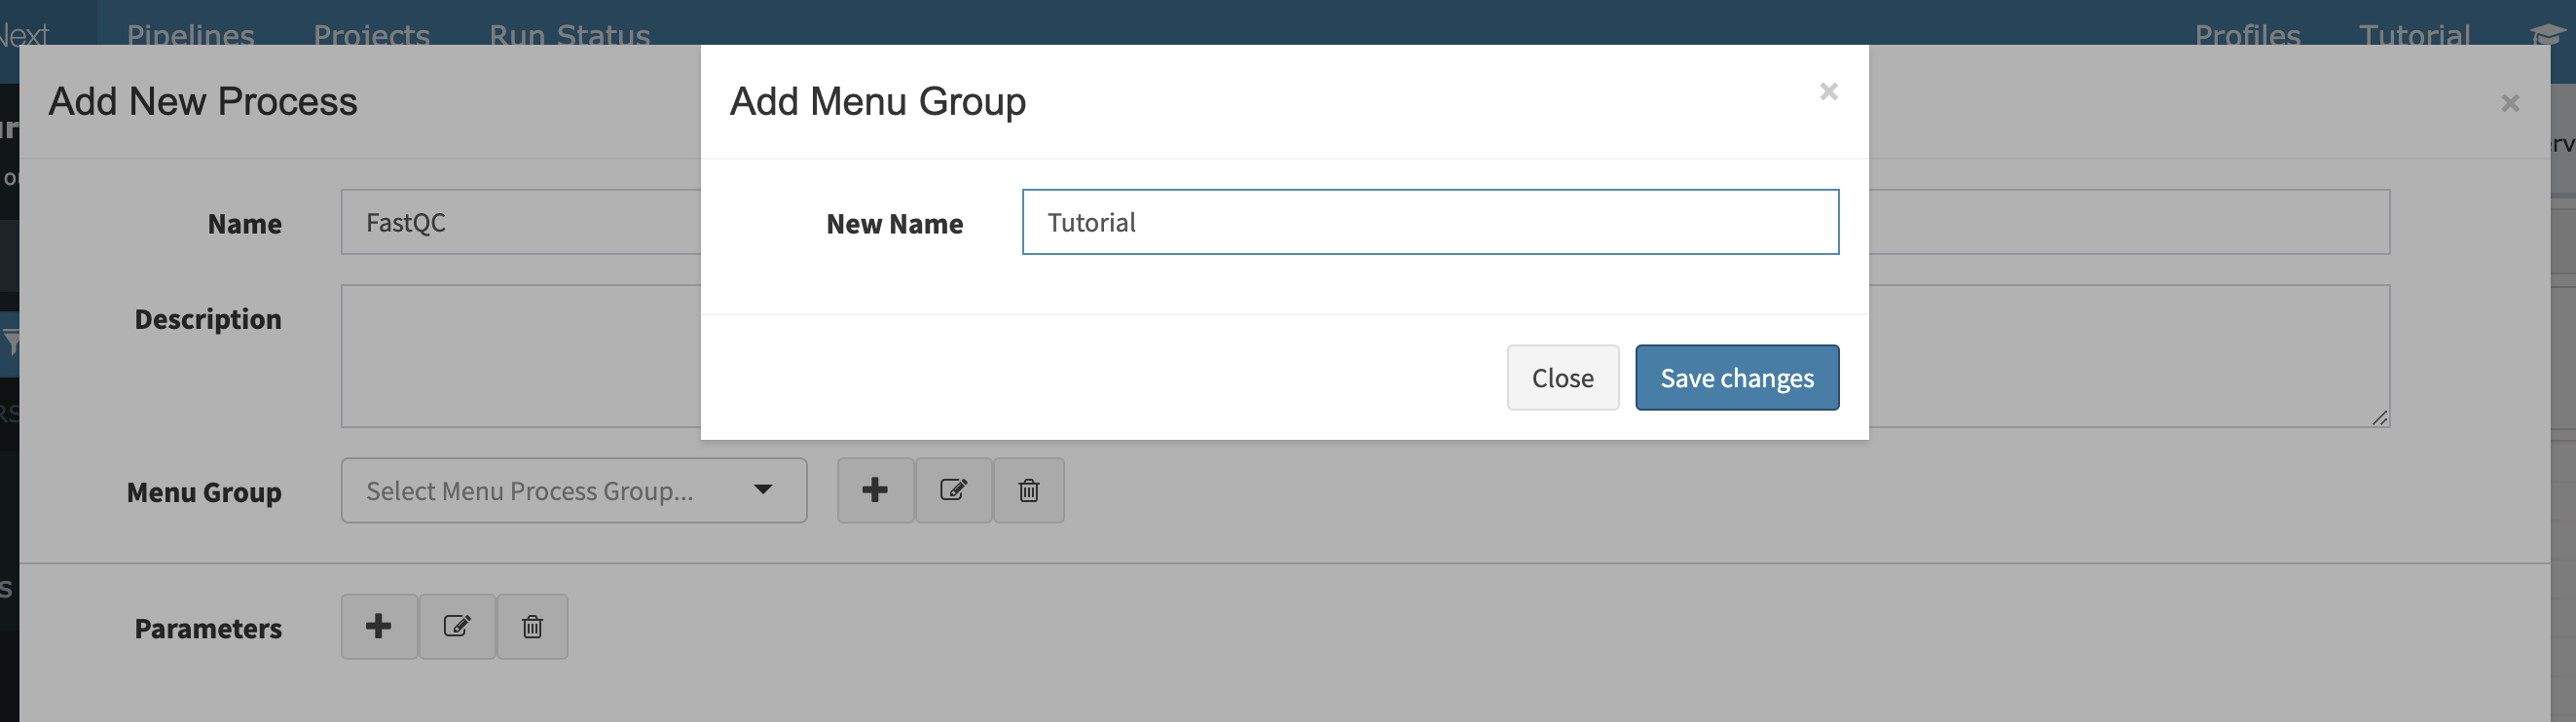Click the filter icon on left sidebar
This screenshot has height=722, width=2576.
coord(11,344)
